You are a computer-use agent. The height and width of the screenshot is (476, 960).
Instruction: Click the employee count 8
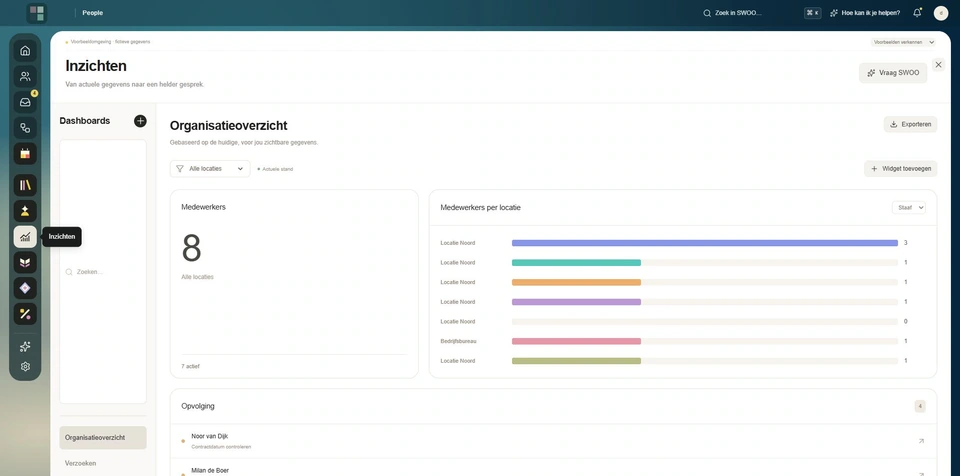[x=191, y=248]
